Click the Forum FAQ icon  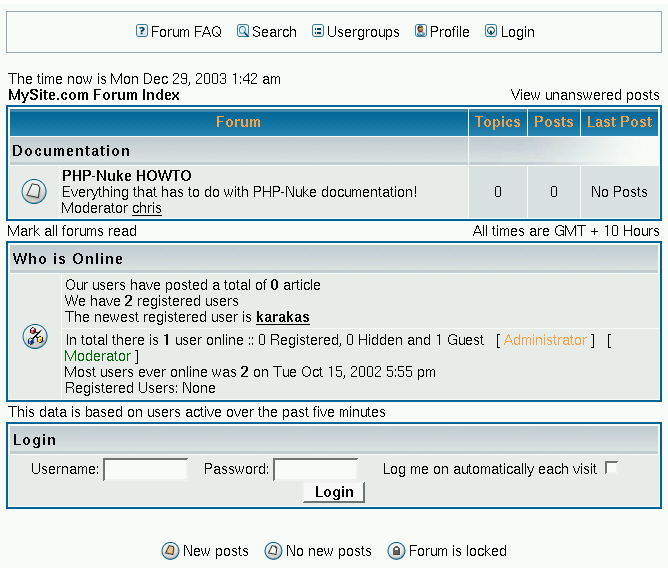coord(142,31)
